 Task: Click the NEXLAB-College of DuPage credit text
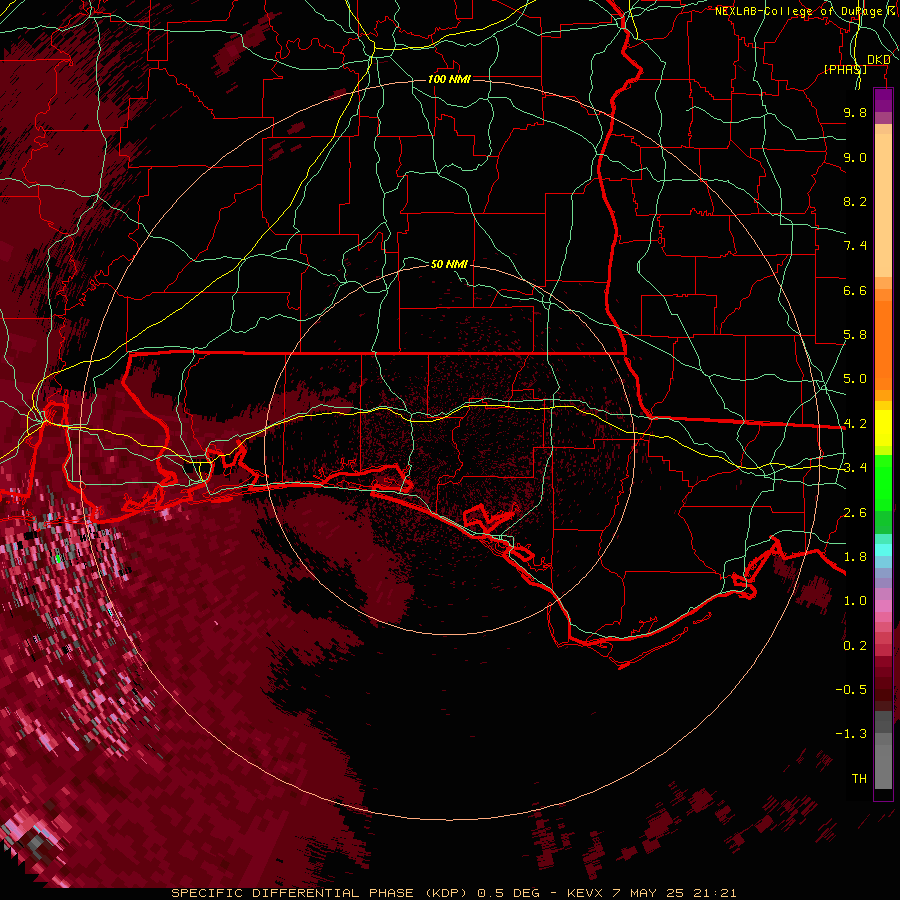click(798, 11)
